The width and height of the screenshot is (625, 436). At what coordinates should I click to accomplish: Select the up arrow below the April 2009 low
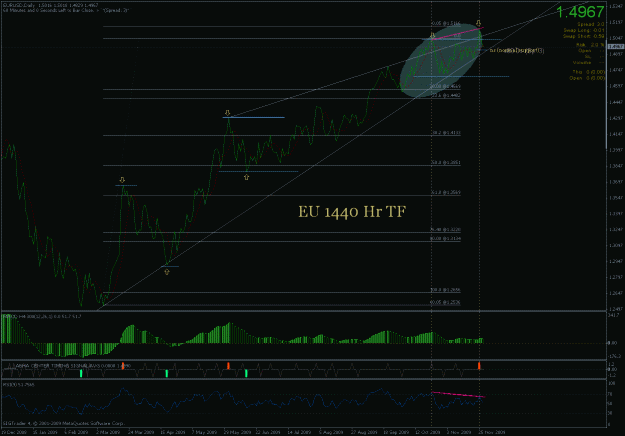[x=167, y=272]
